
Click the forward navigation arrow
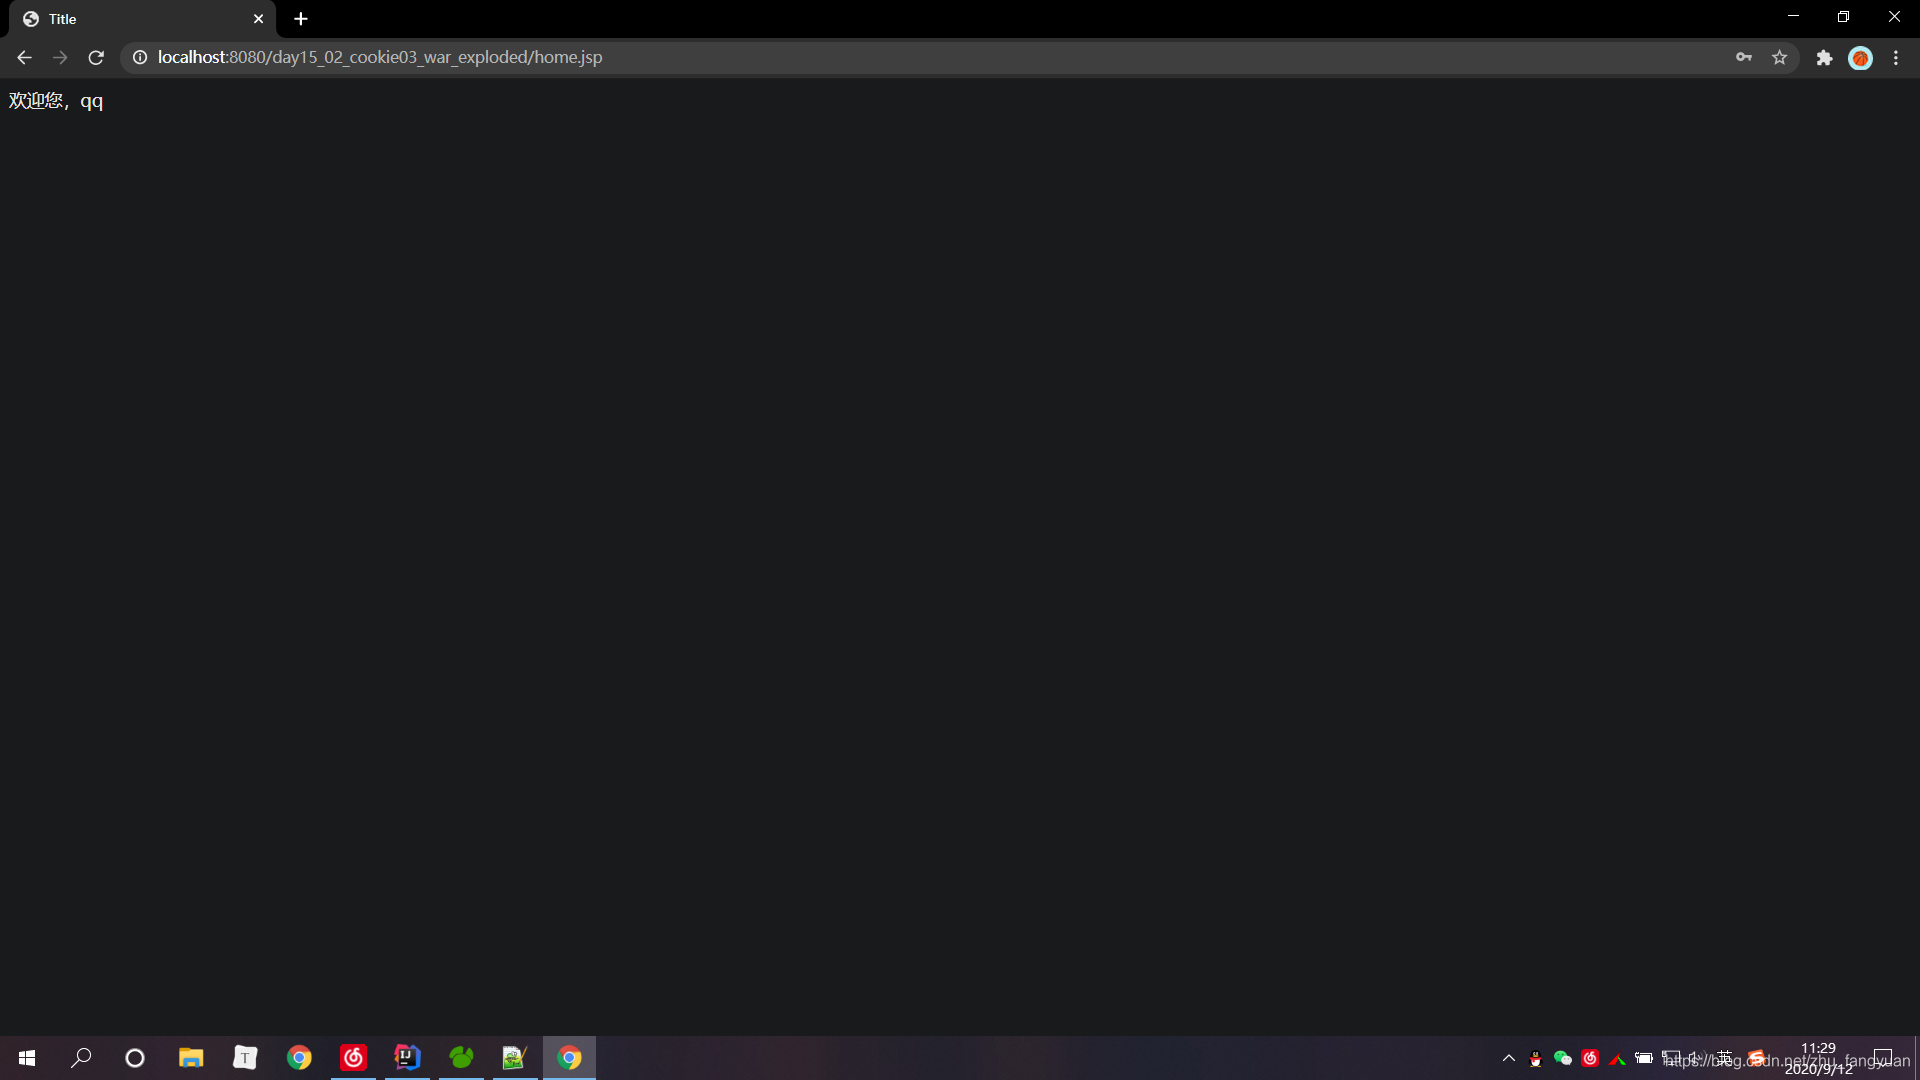pyautogui.click(x=60, y=58)
